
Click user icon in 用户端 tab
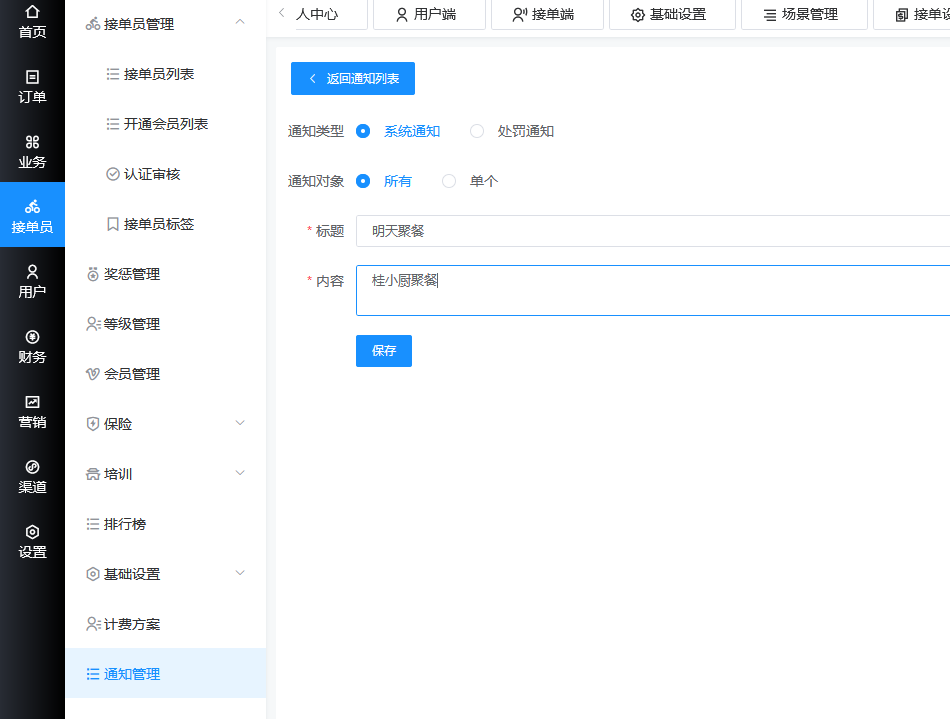coord(402,15)
